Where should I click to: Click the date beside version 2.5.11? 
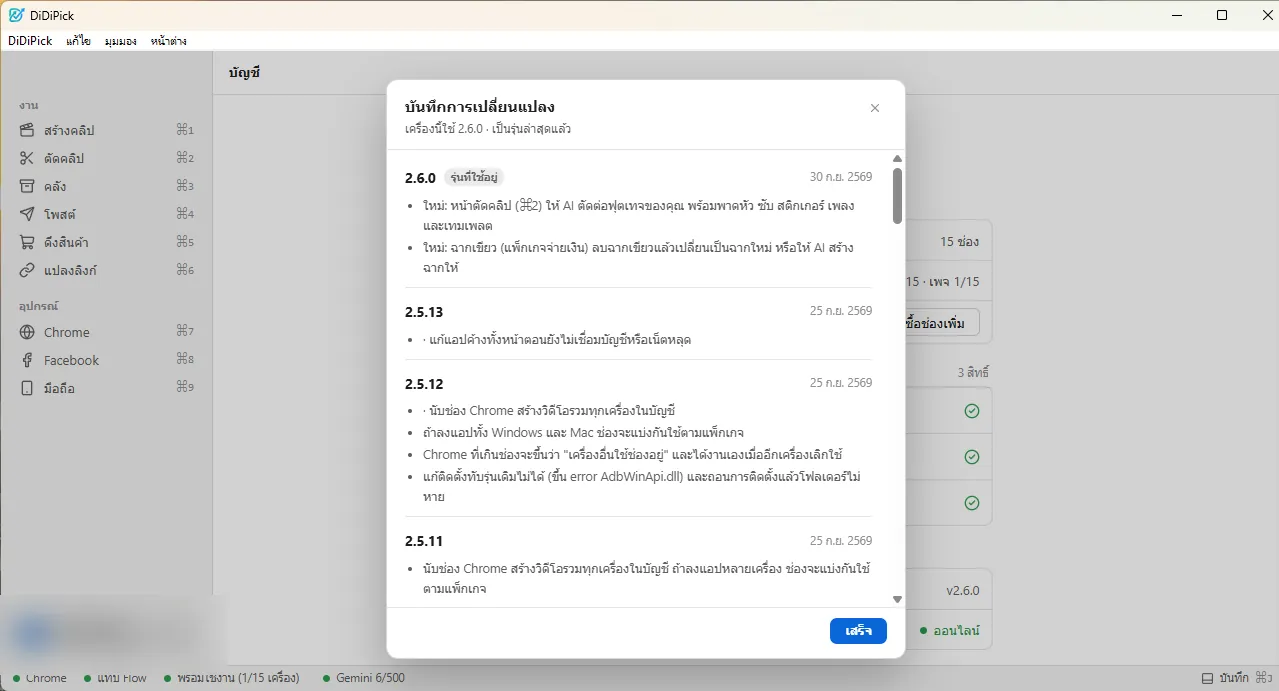[x=841, y=540]
